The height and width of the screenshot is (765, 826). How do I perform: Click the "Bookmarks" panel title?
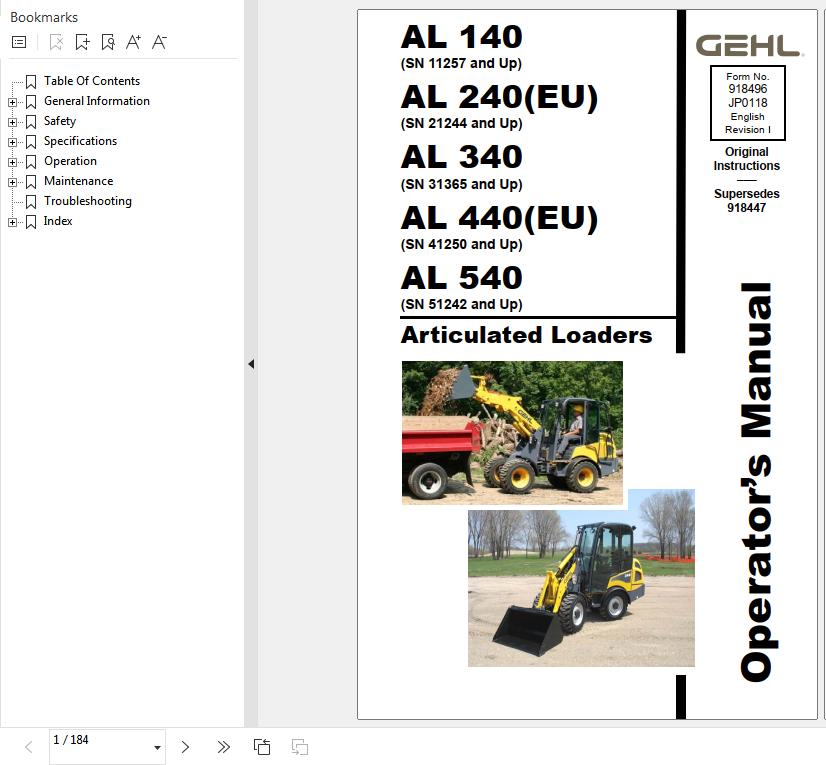[44, 17]
